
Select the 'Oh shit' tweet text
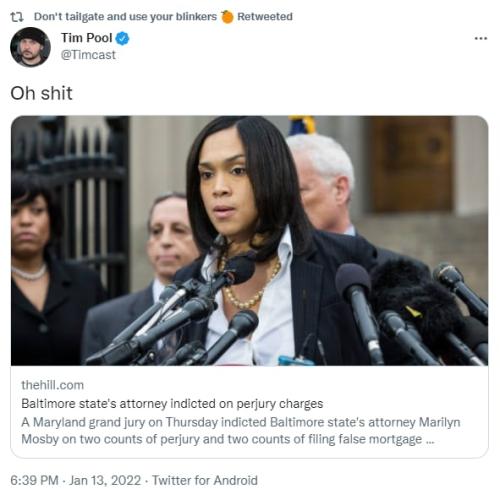click(41, 93)
